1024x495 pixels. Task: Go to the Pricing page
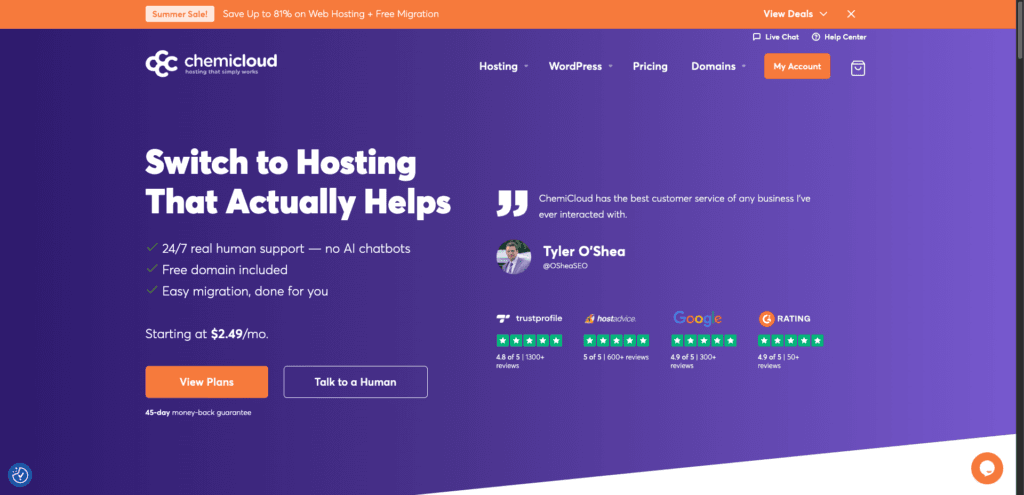[650, 67]
